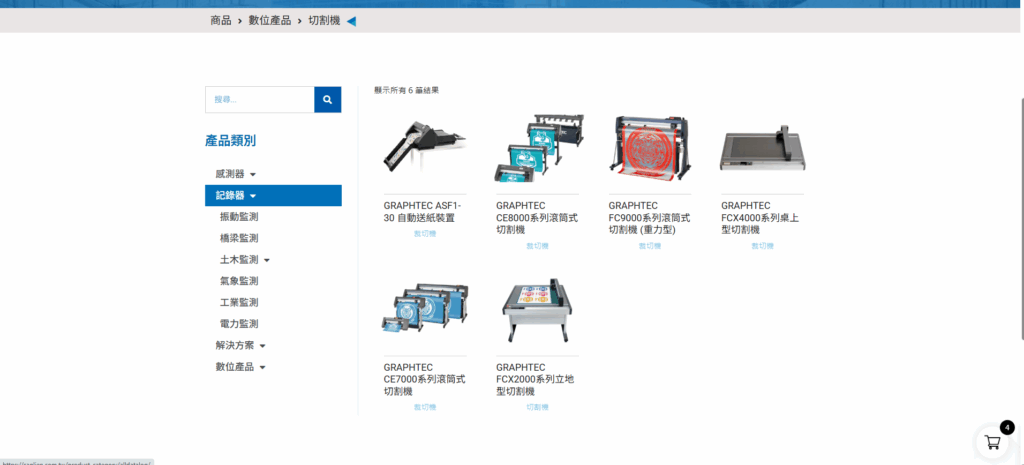The height and width of the screenshot is (465, 1024).
Task: Expand the 感測器 category dropdown
Action: tap(253, 174)
